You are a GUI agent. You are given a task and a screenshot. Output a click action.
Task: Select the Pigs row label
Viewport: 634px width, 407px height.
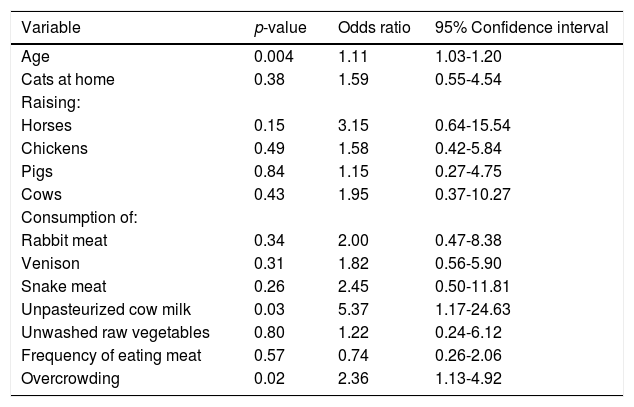coord(37,169)
